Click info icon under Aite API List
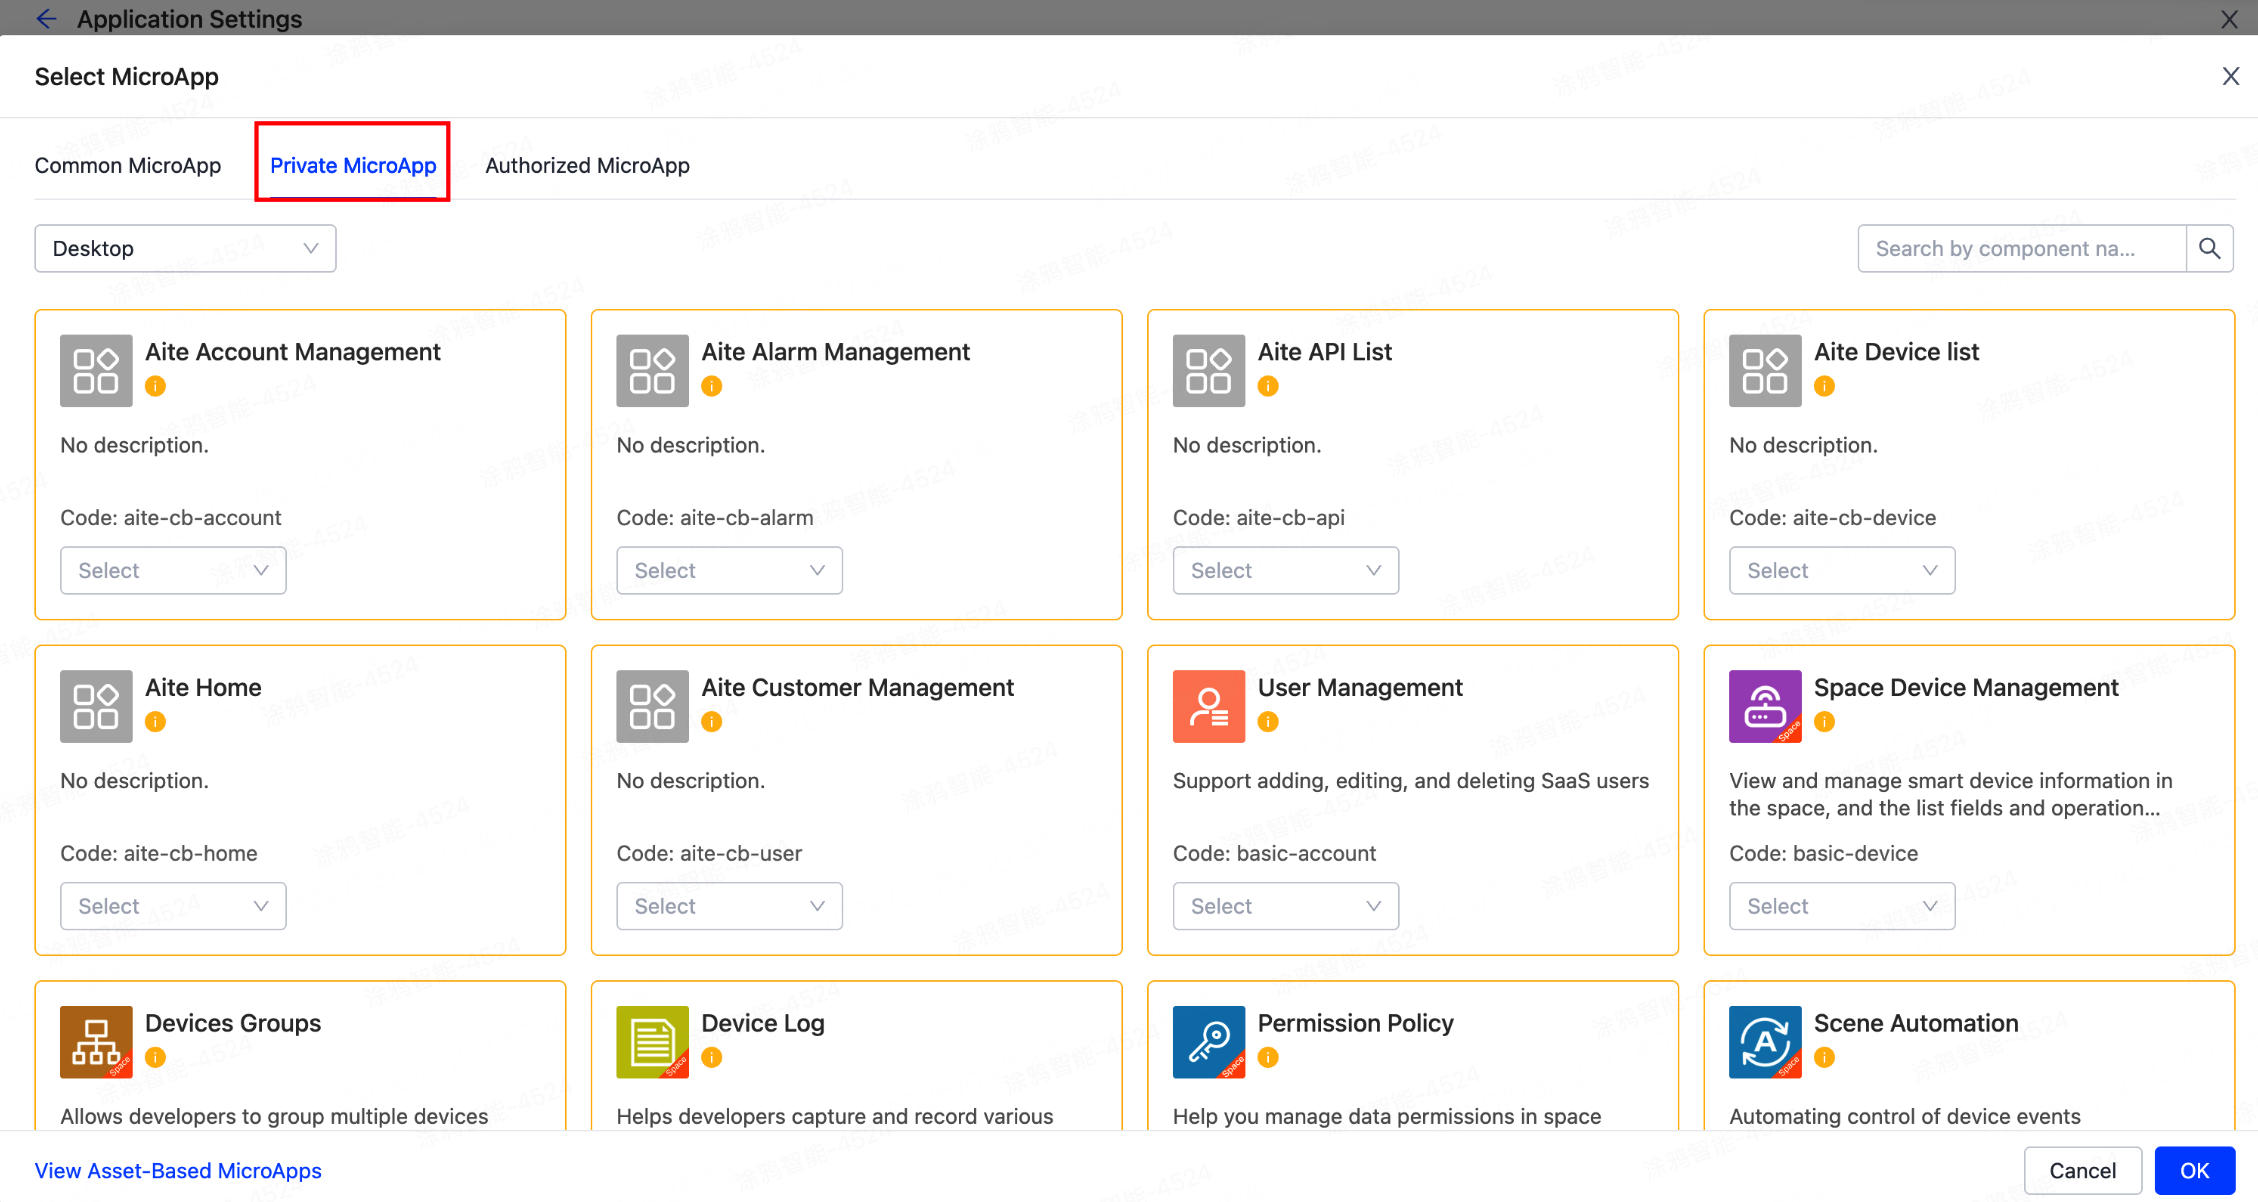This screenshot has width=2258, height=1202. click(1267, 386)
